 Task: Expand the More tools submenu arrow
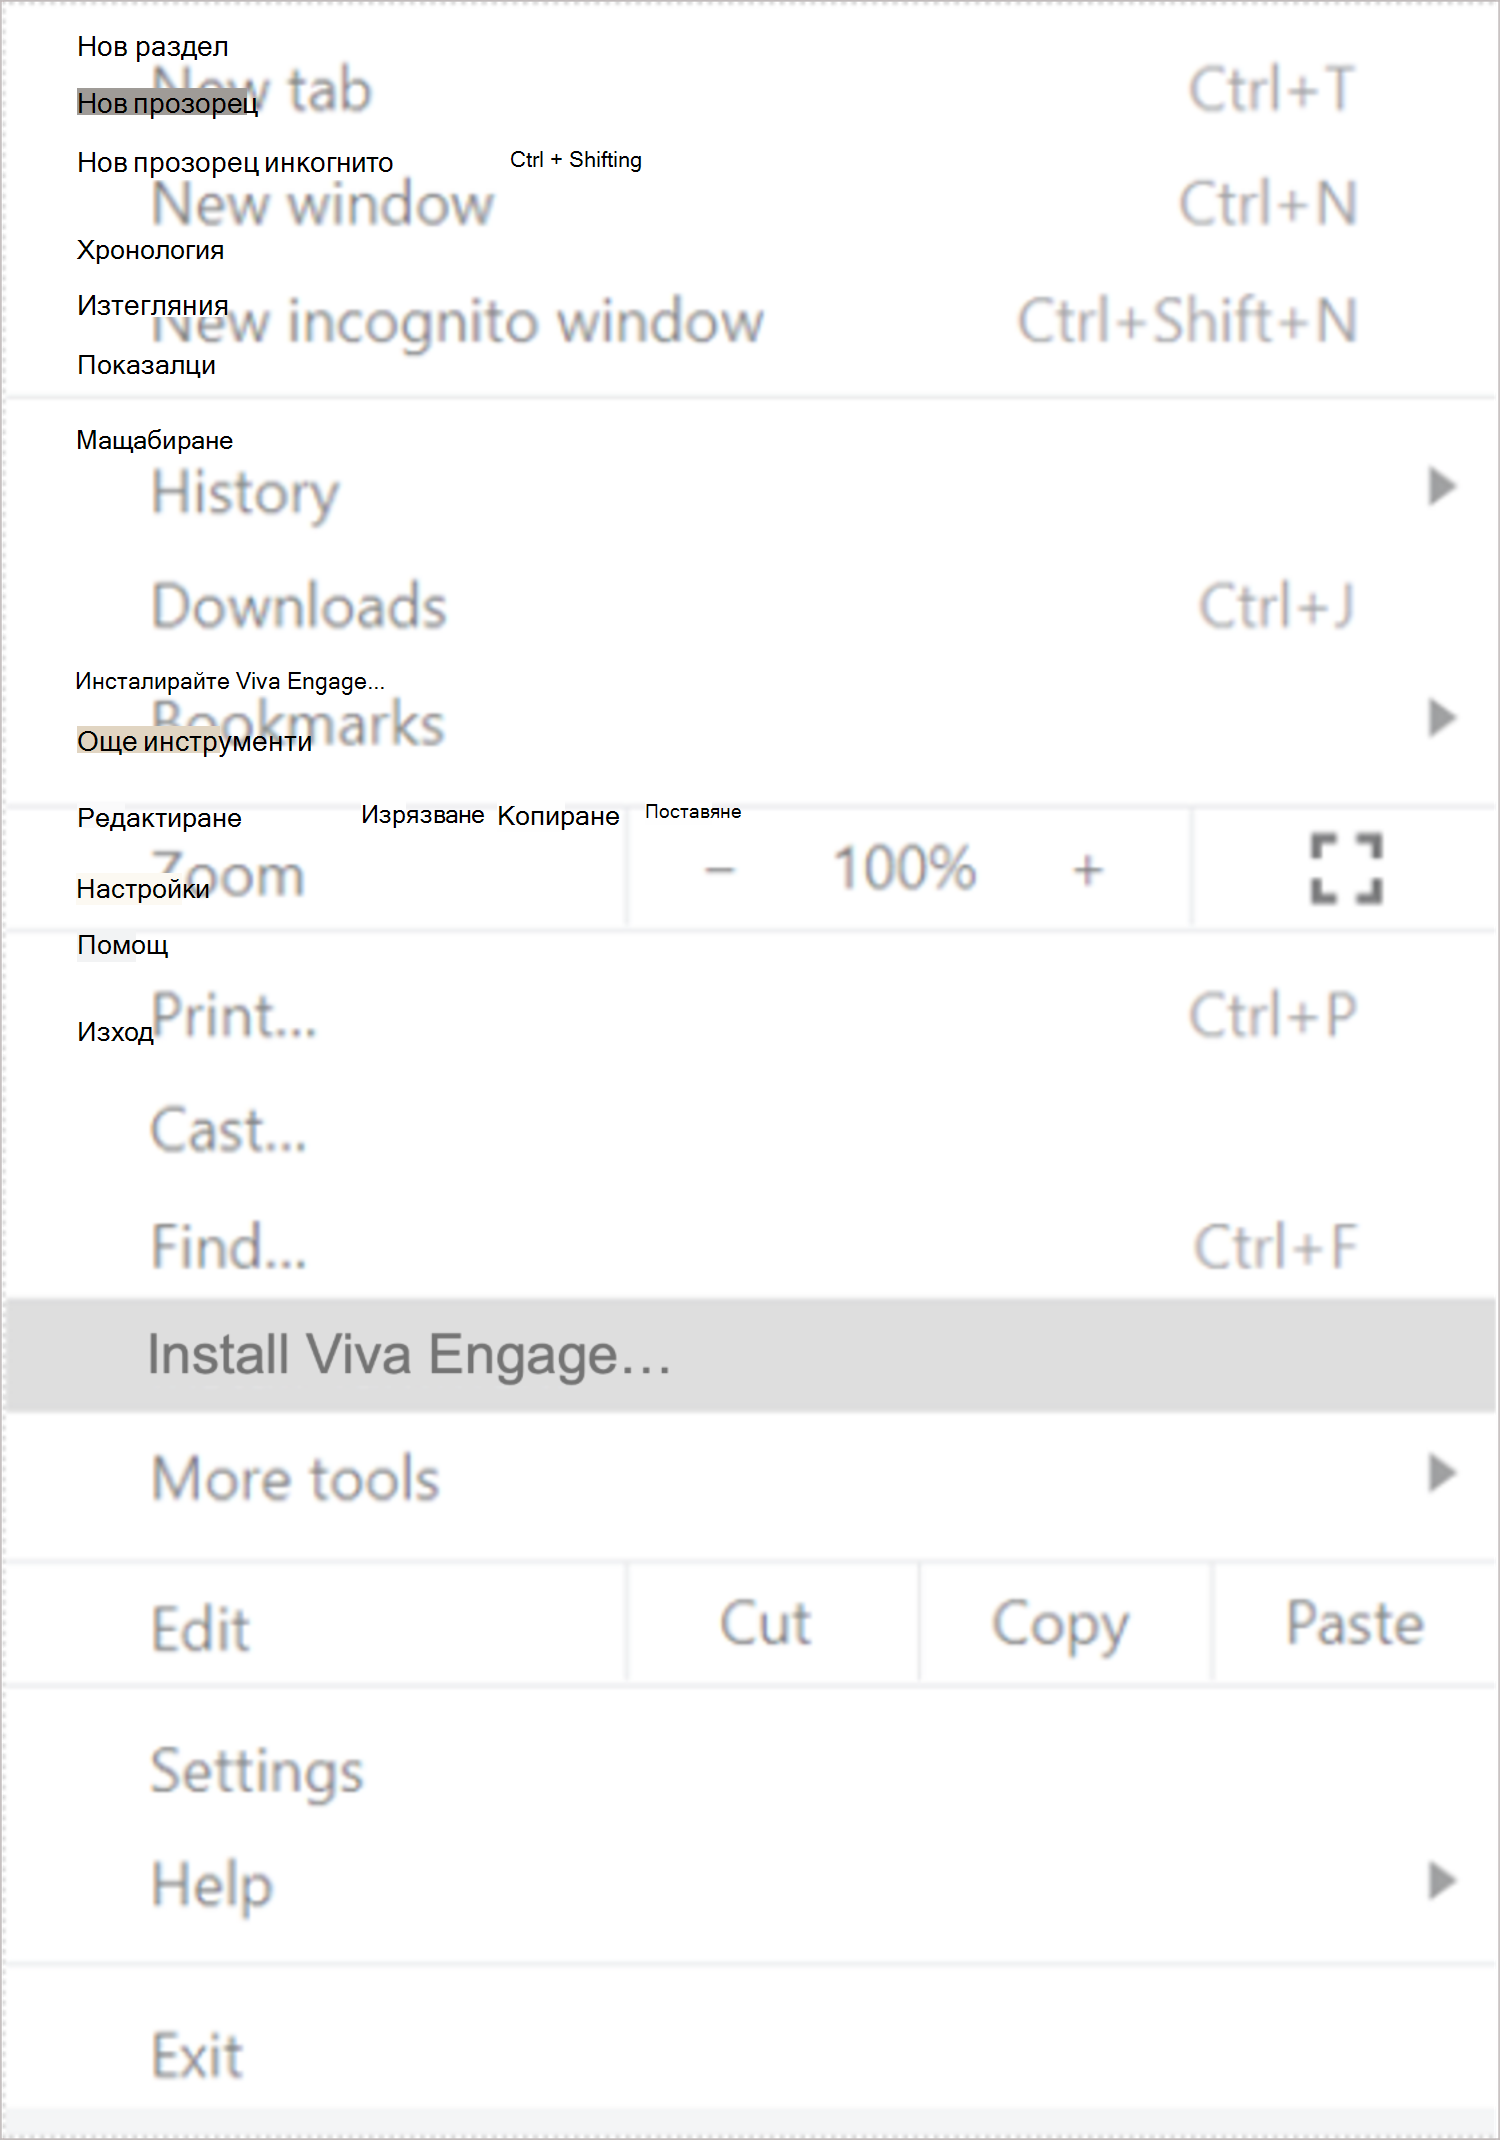click(1441, 1473)
